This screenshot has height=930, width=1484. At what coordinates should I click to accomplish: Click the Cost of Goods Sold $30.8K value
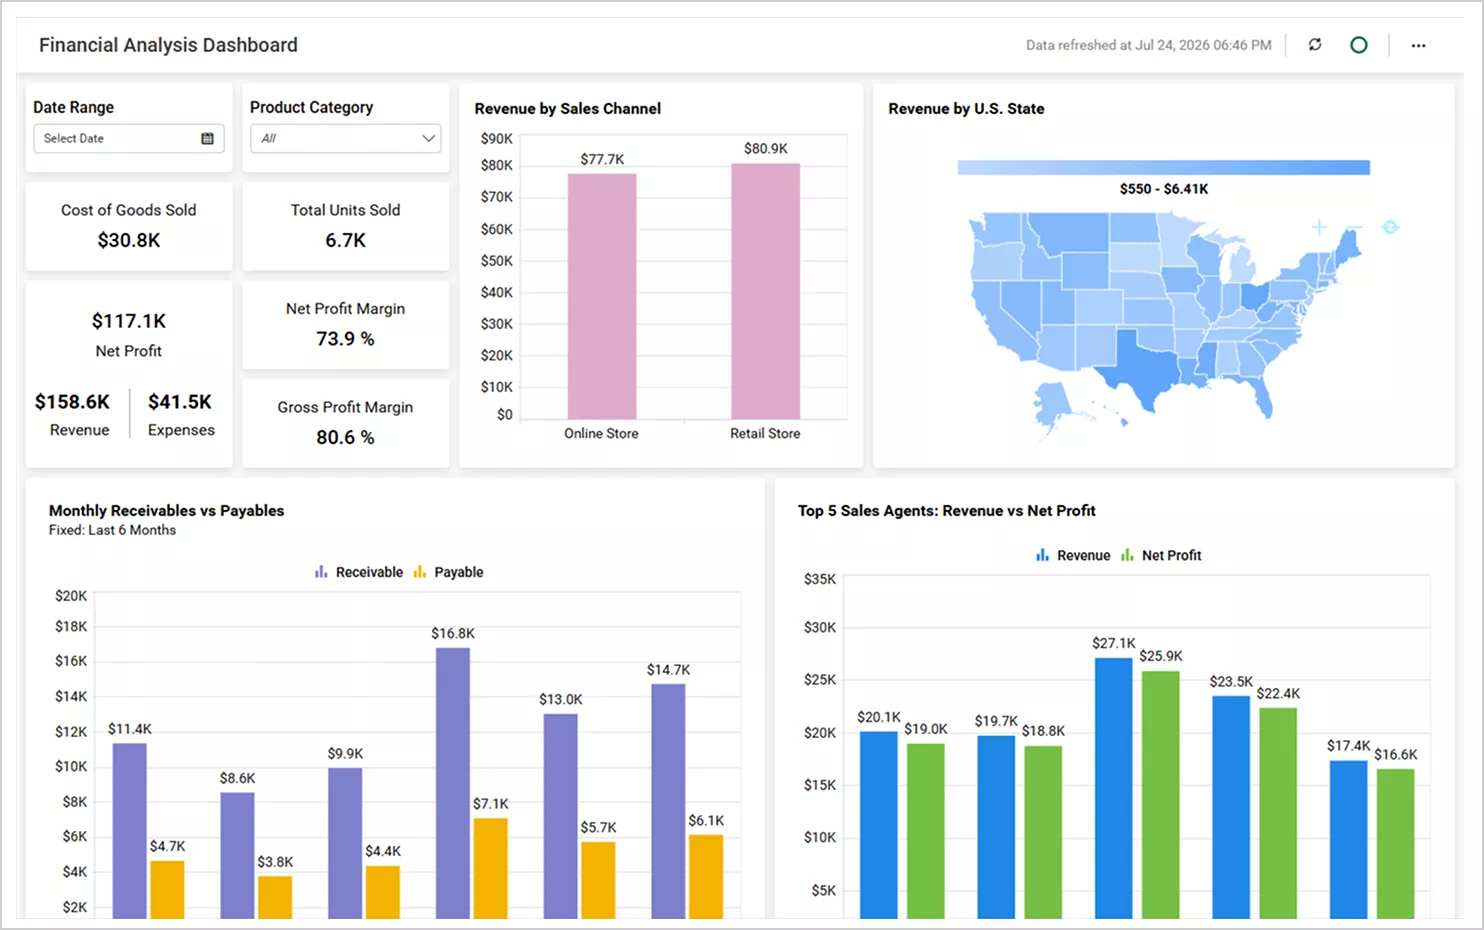[129, 240]
